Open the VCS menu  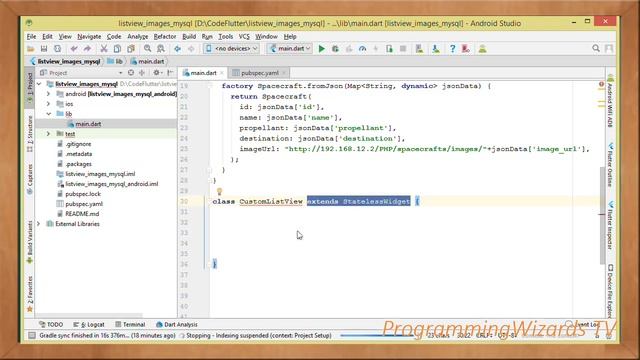(x=244, y=37)
